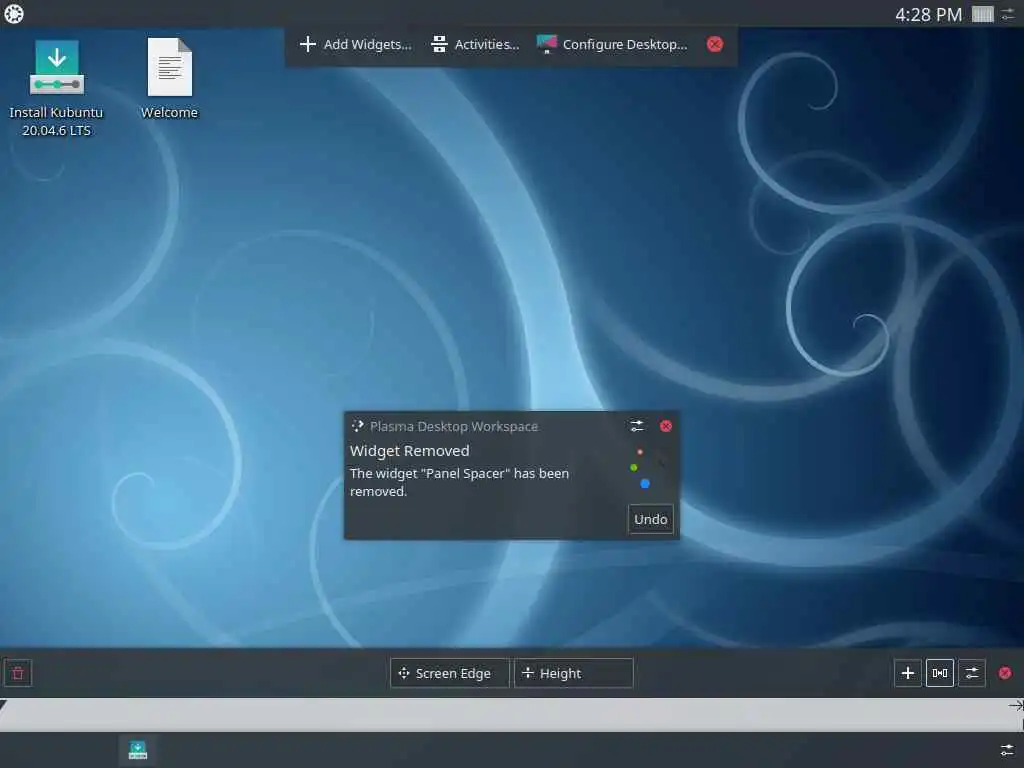Configure Plasma Desktop Workspace notifications
The image size is (1024, 768).
pos(637,426)
